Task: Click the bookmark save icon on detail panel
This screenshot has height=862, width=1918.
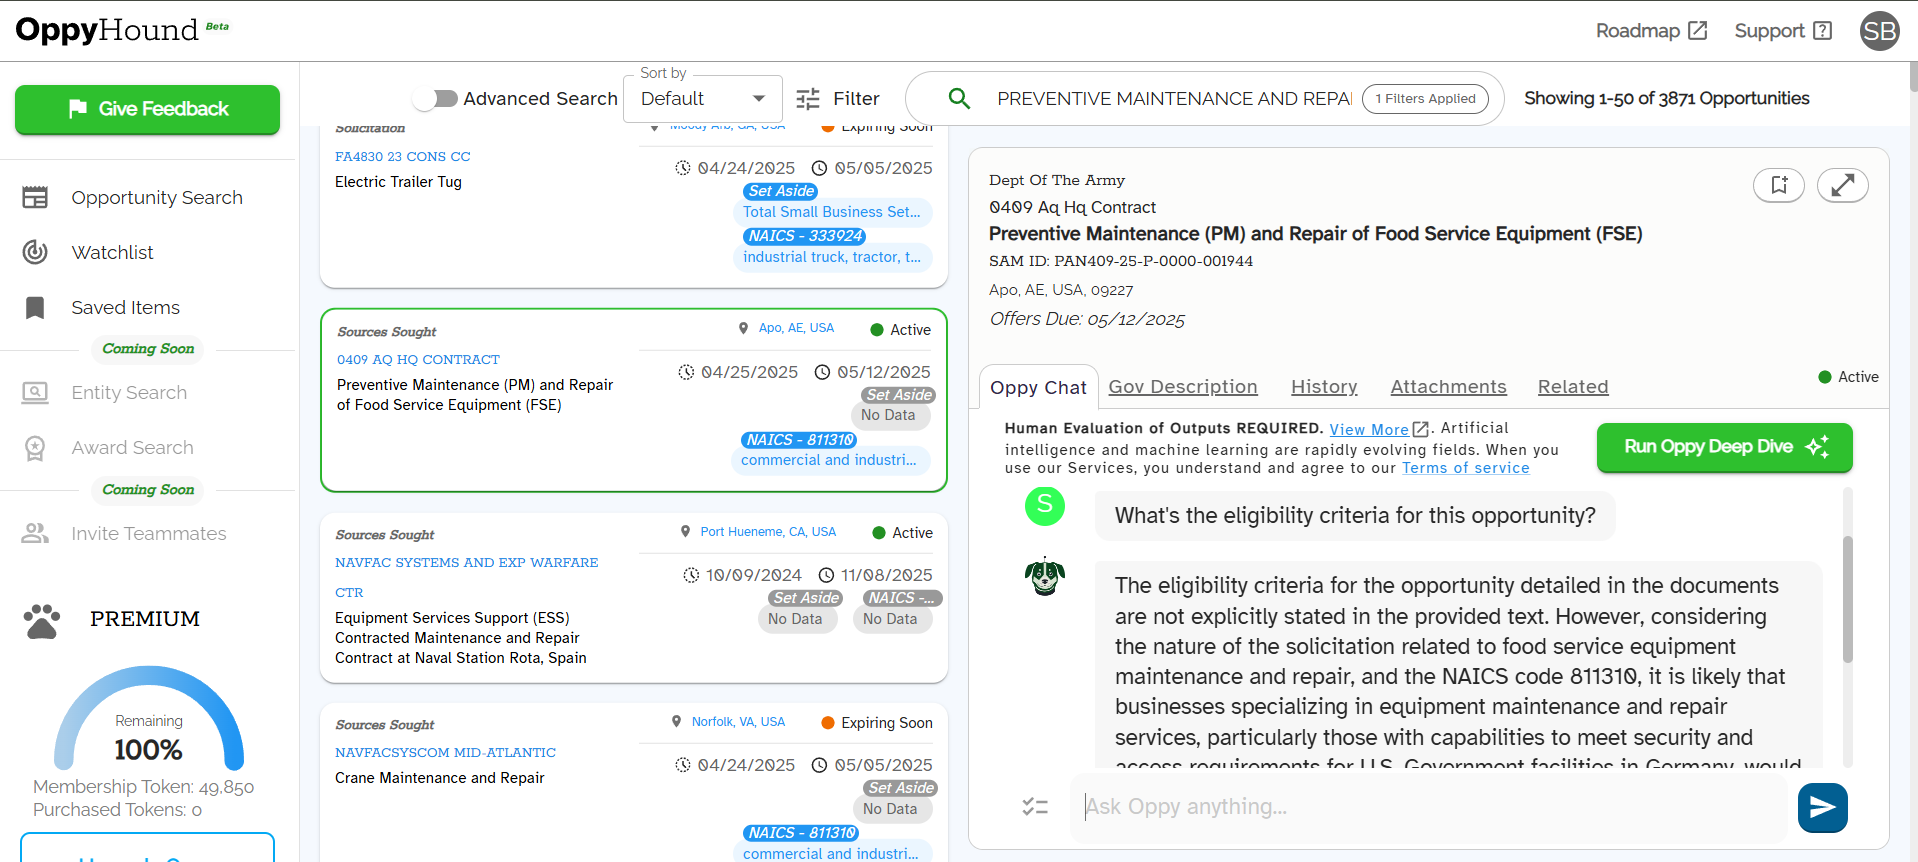Action: click(x=1779, y=185)
